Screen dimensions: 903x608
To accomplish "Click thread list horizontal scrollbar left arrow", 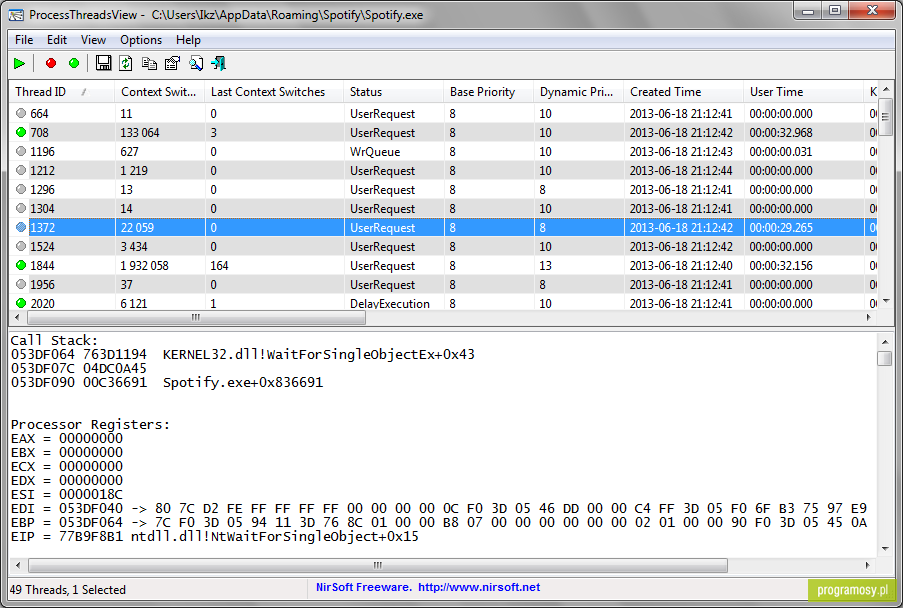I will [x=17, y=317].
